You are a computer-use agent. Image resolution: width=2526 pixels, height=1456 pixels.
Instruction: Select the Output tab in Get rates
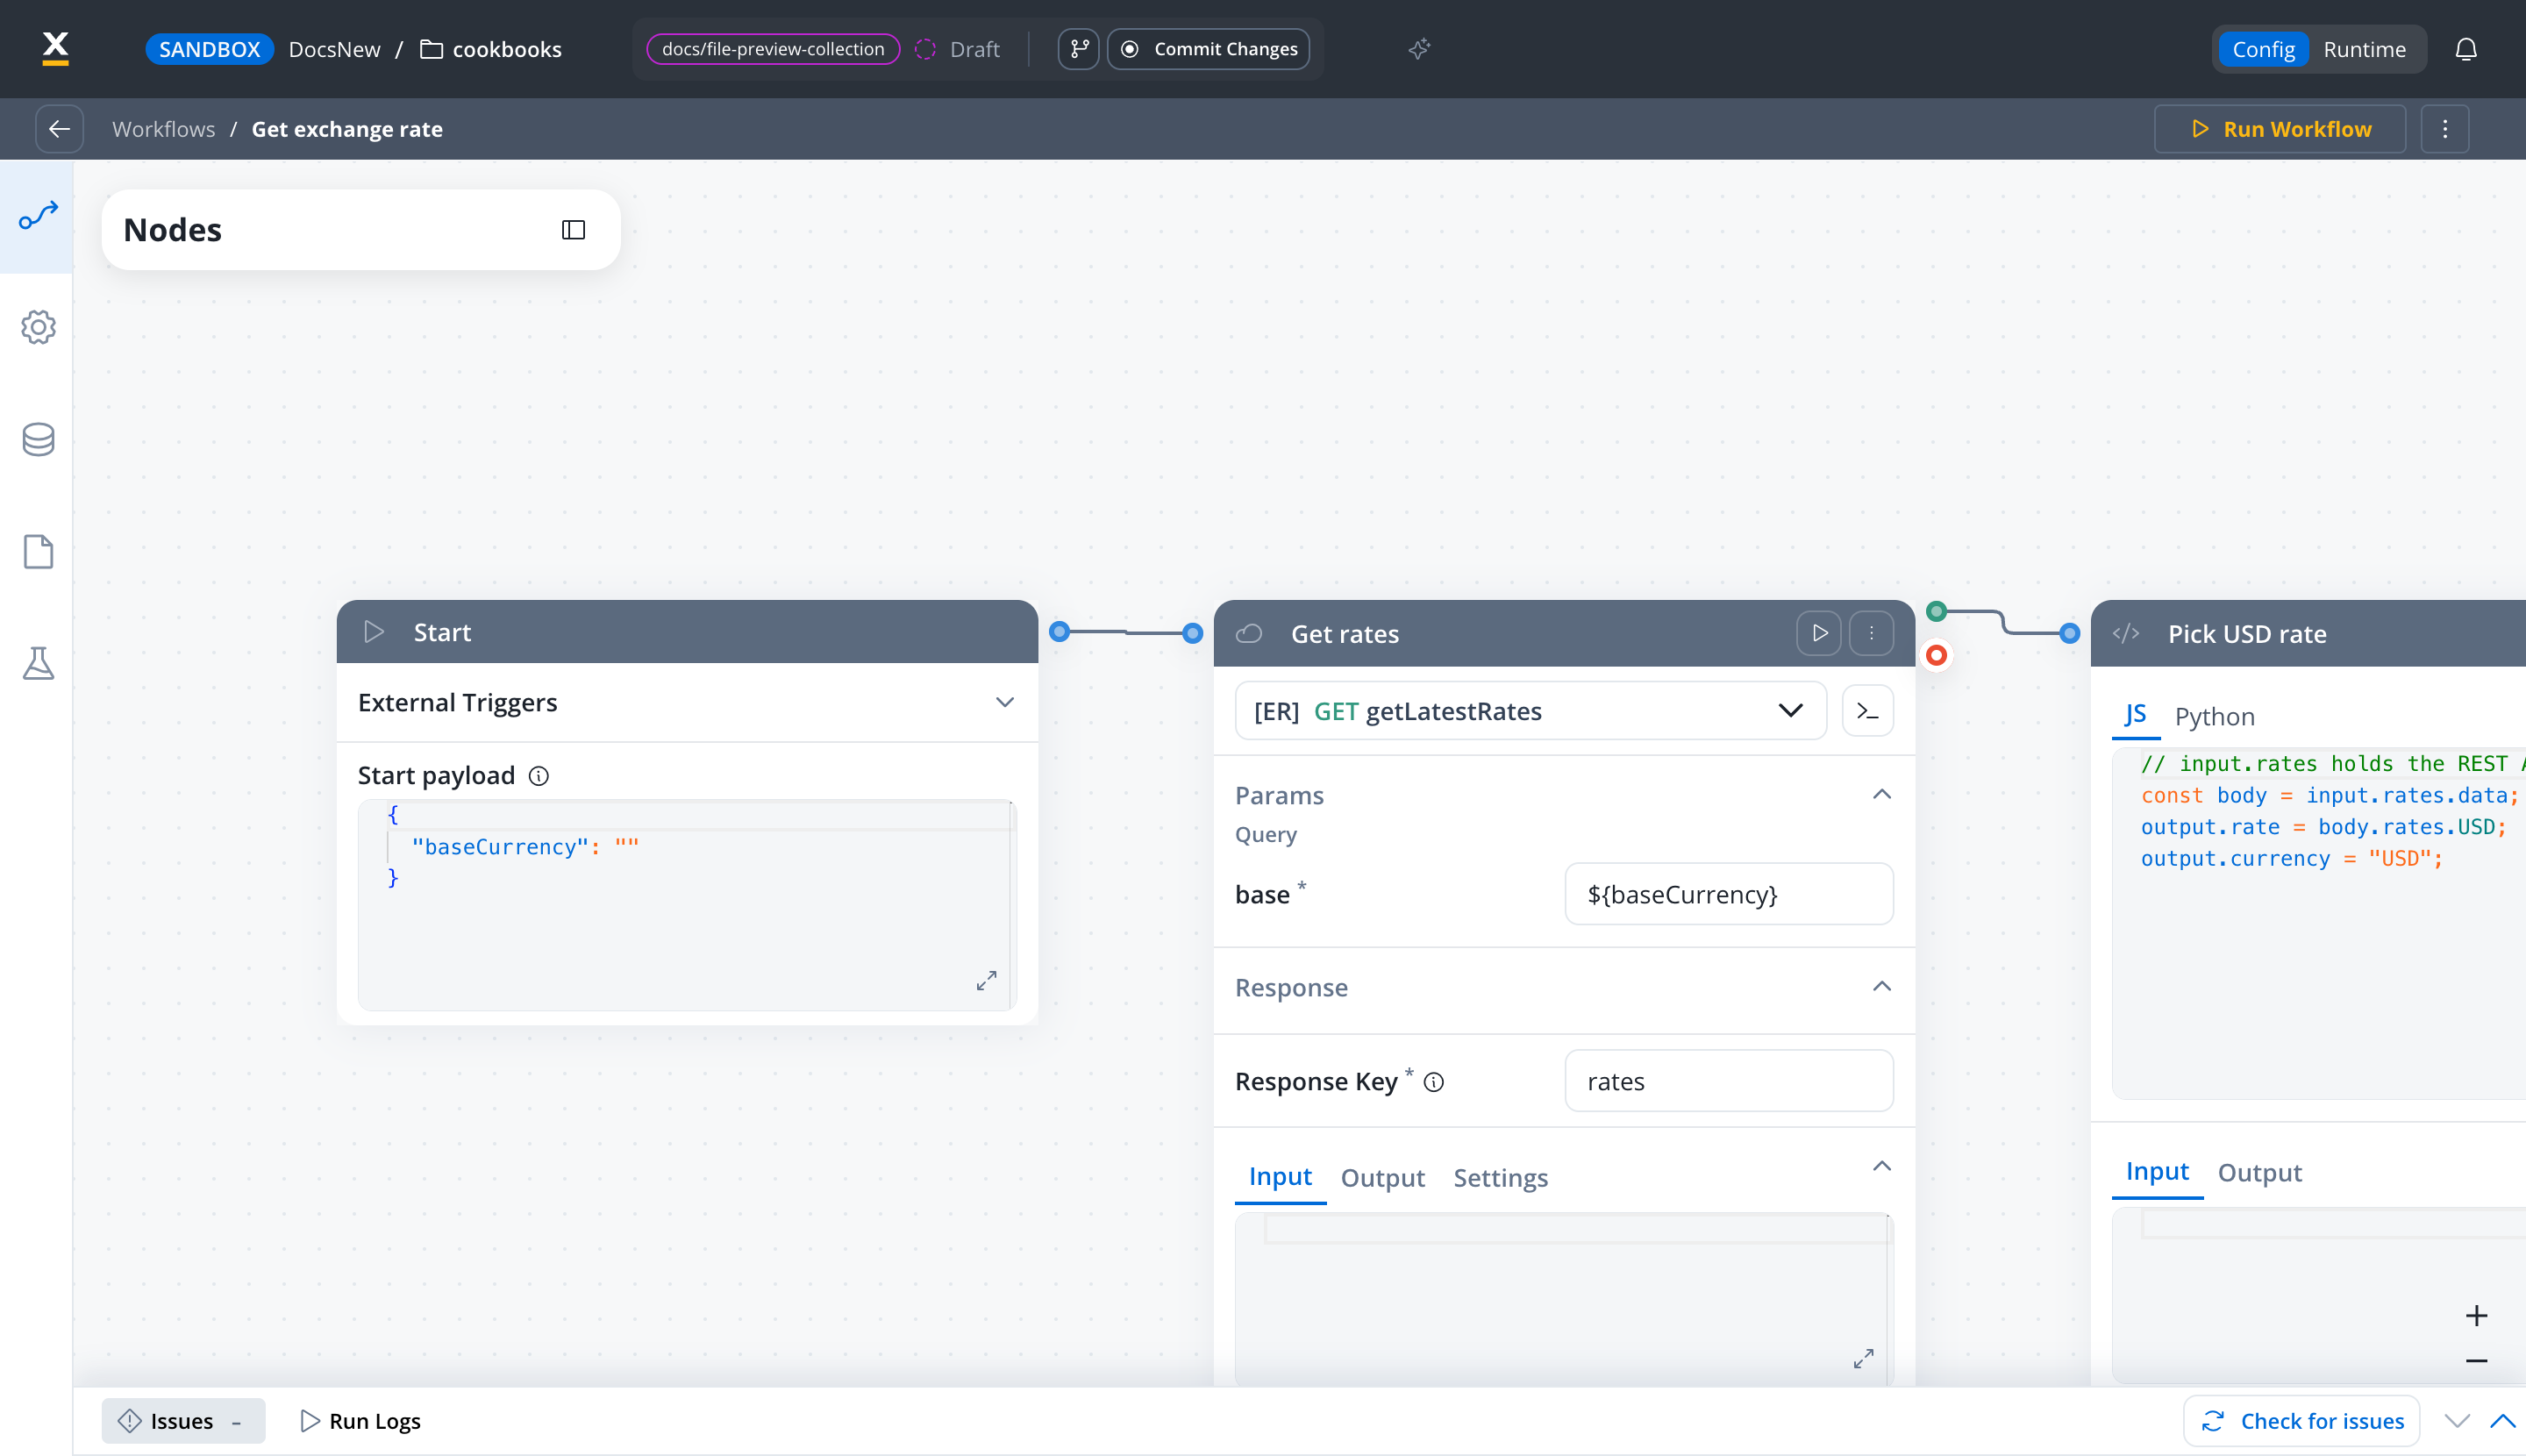pyautogui.click(x=1382, y=1178)
